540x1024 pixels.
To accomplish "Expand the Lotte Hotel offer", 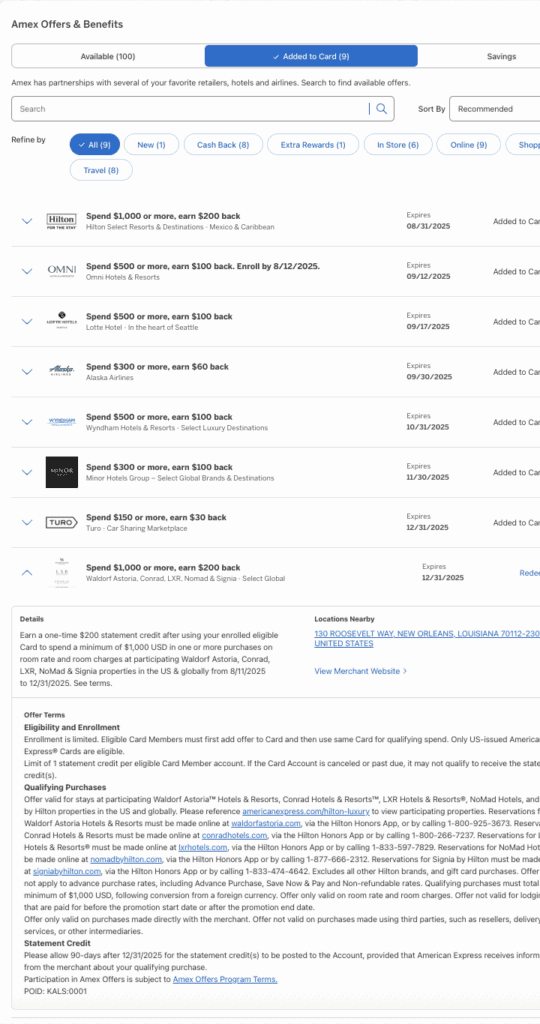I will [27, 321].
